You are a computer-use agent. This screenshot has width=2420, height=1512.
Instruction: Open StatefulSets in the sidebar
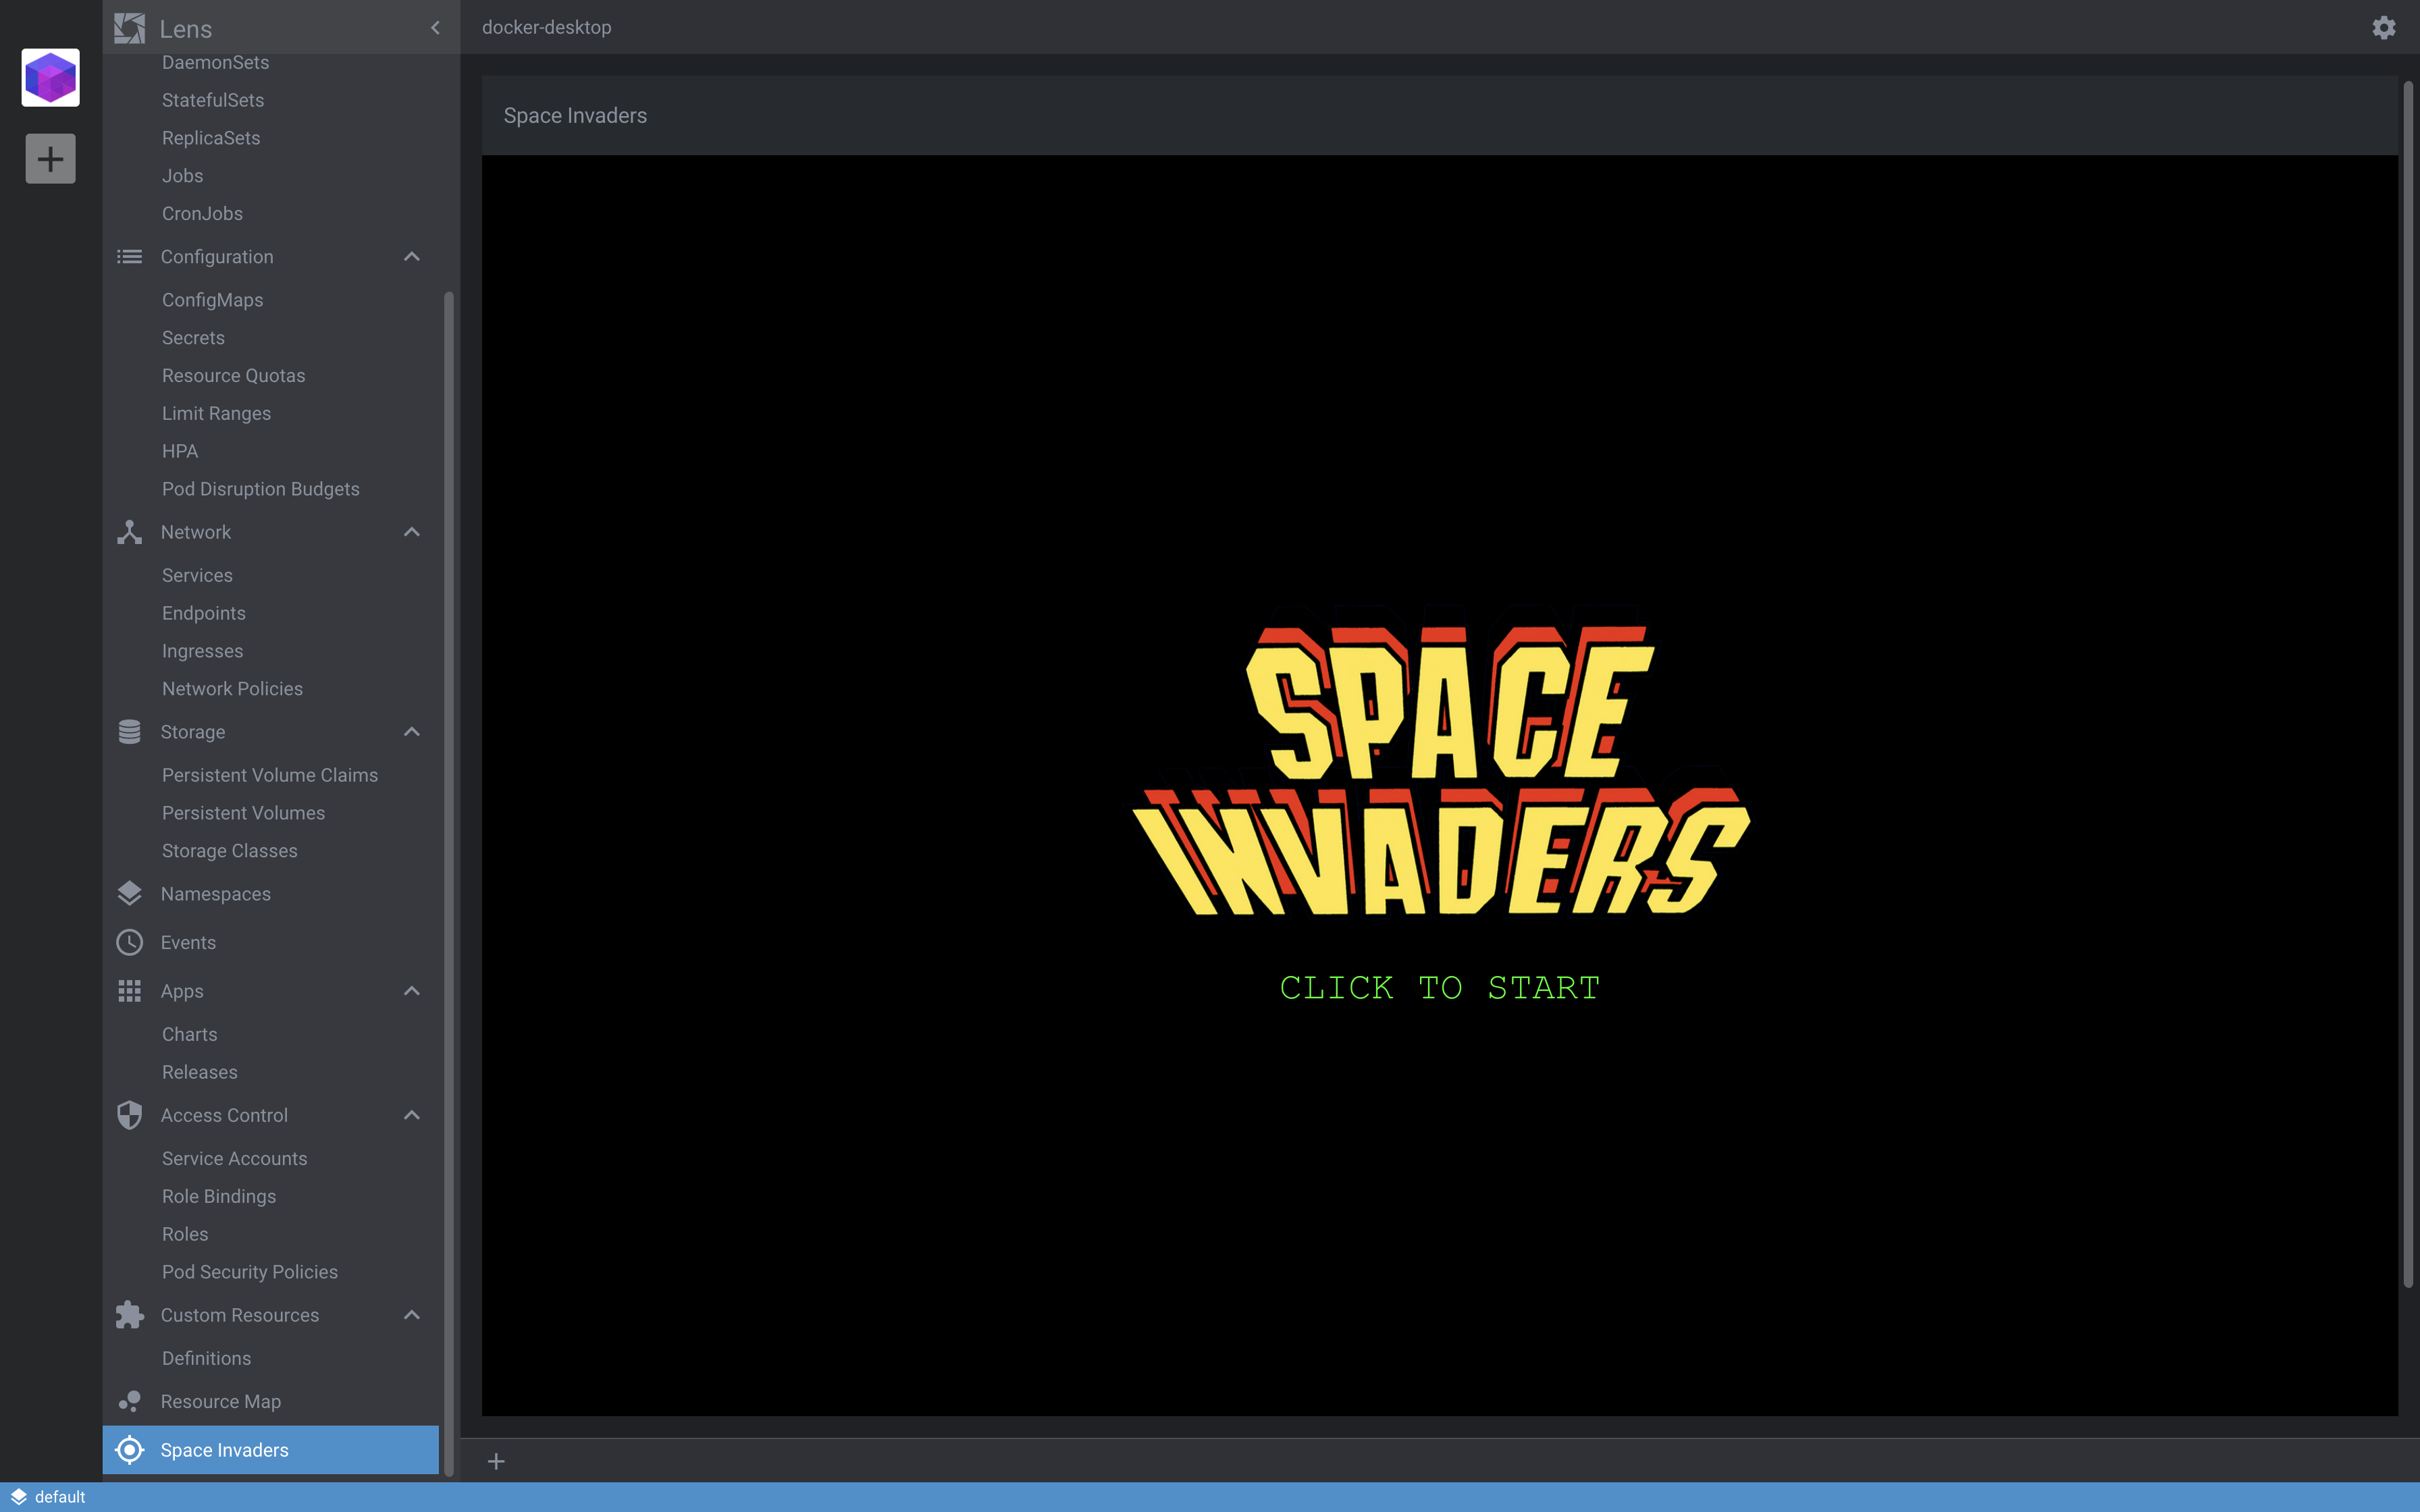click(x=213, y=100)
